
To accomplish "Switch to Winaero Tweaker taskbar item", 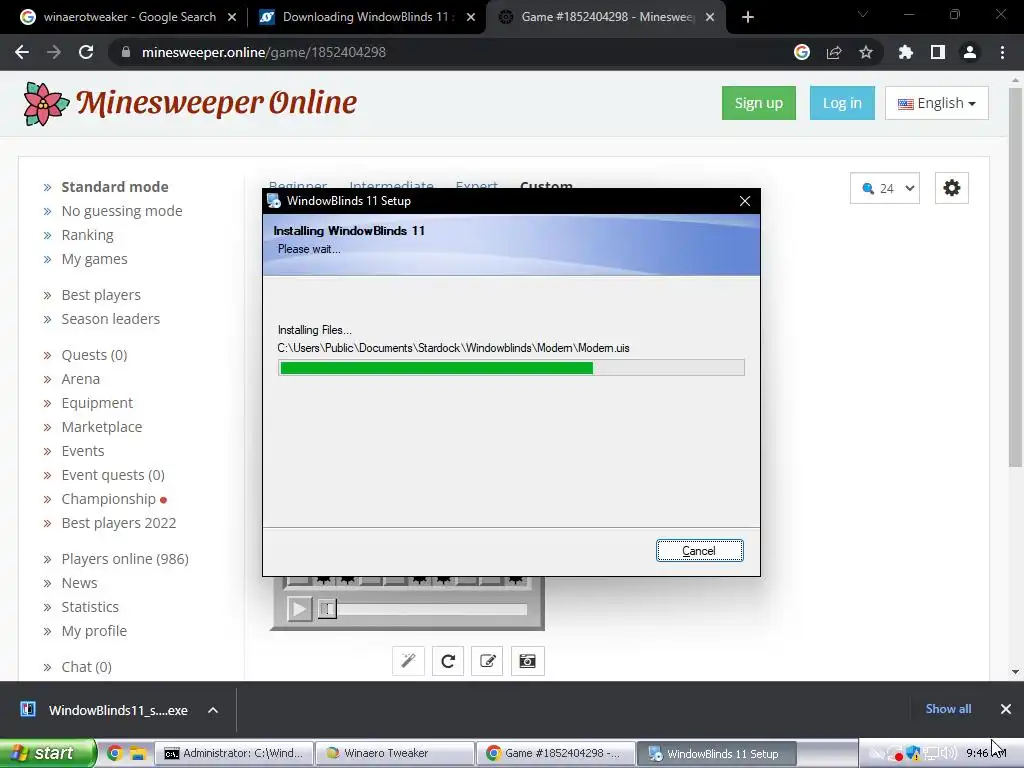I will (x=394, y=753).
